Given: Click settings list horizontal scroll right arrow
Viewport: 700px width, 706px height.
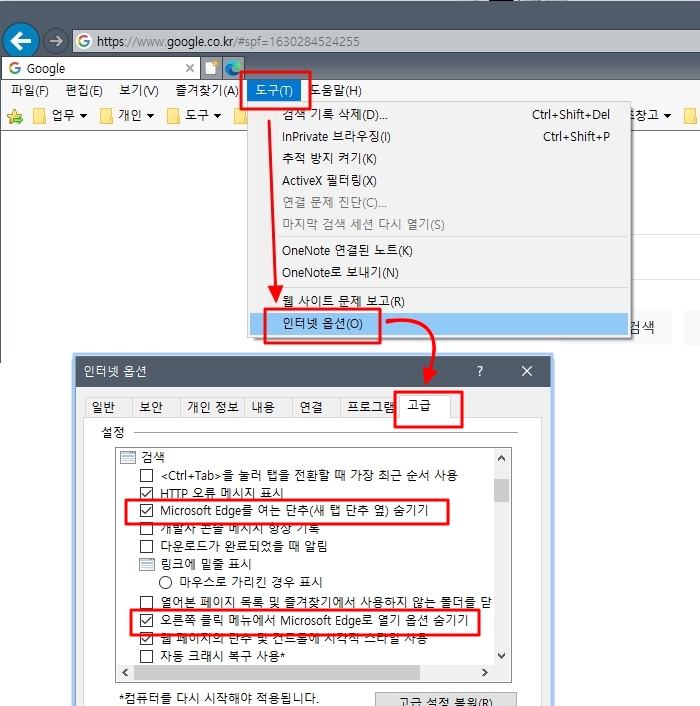Looking at the screenshot, I should pyautogui.click(x=485, y=672).
